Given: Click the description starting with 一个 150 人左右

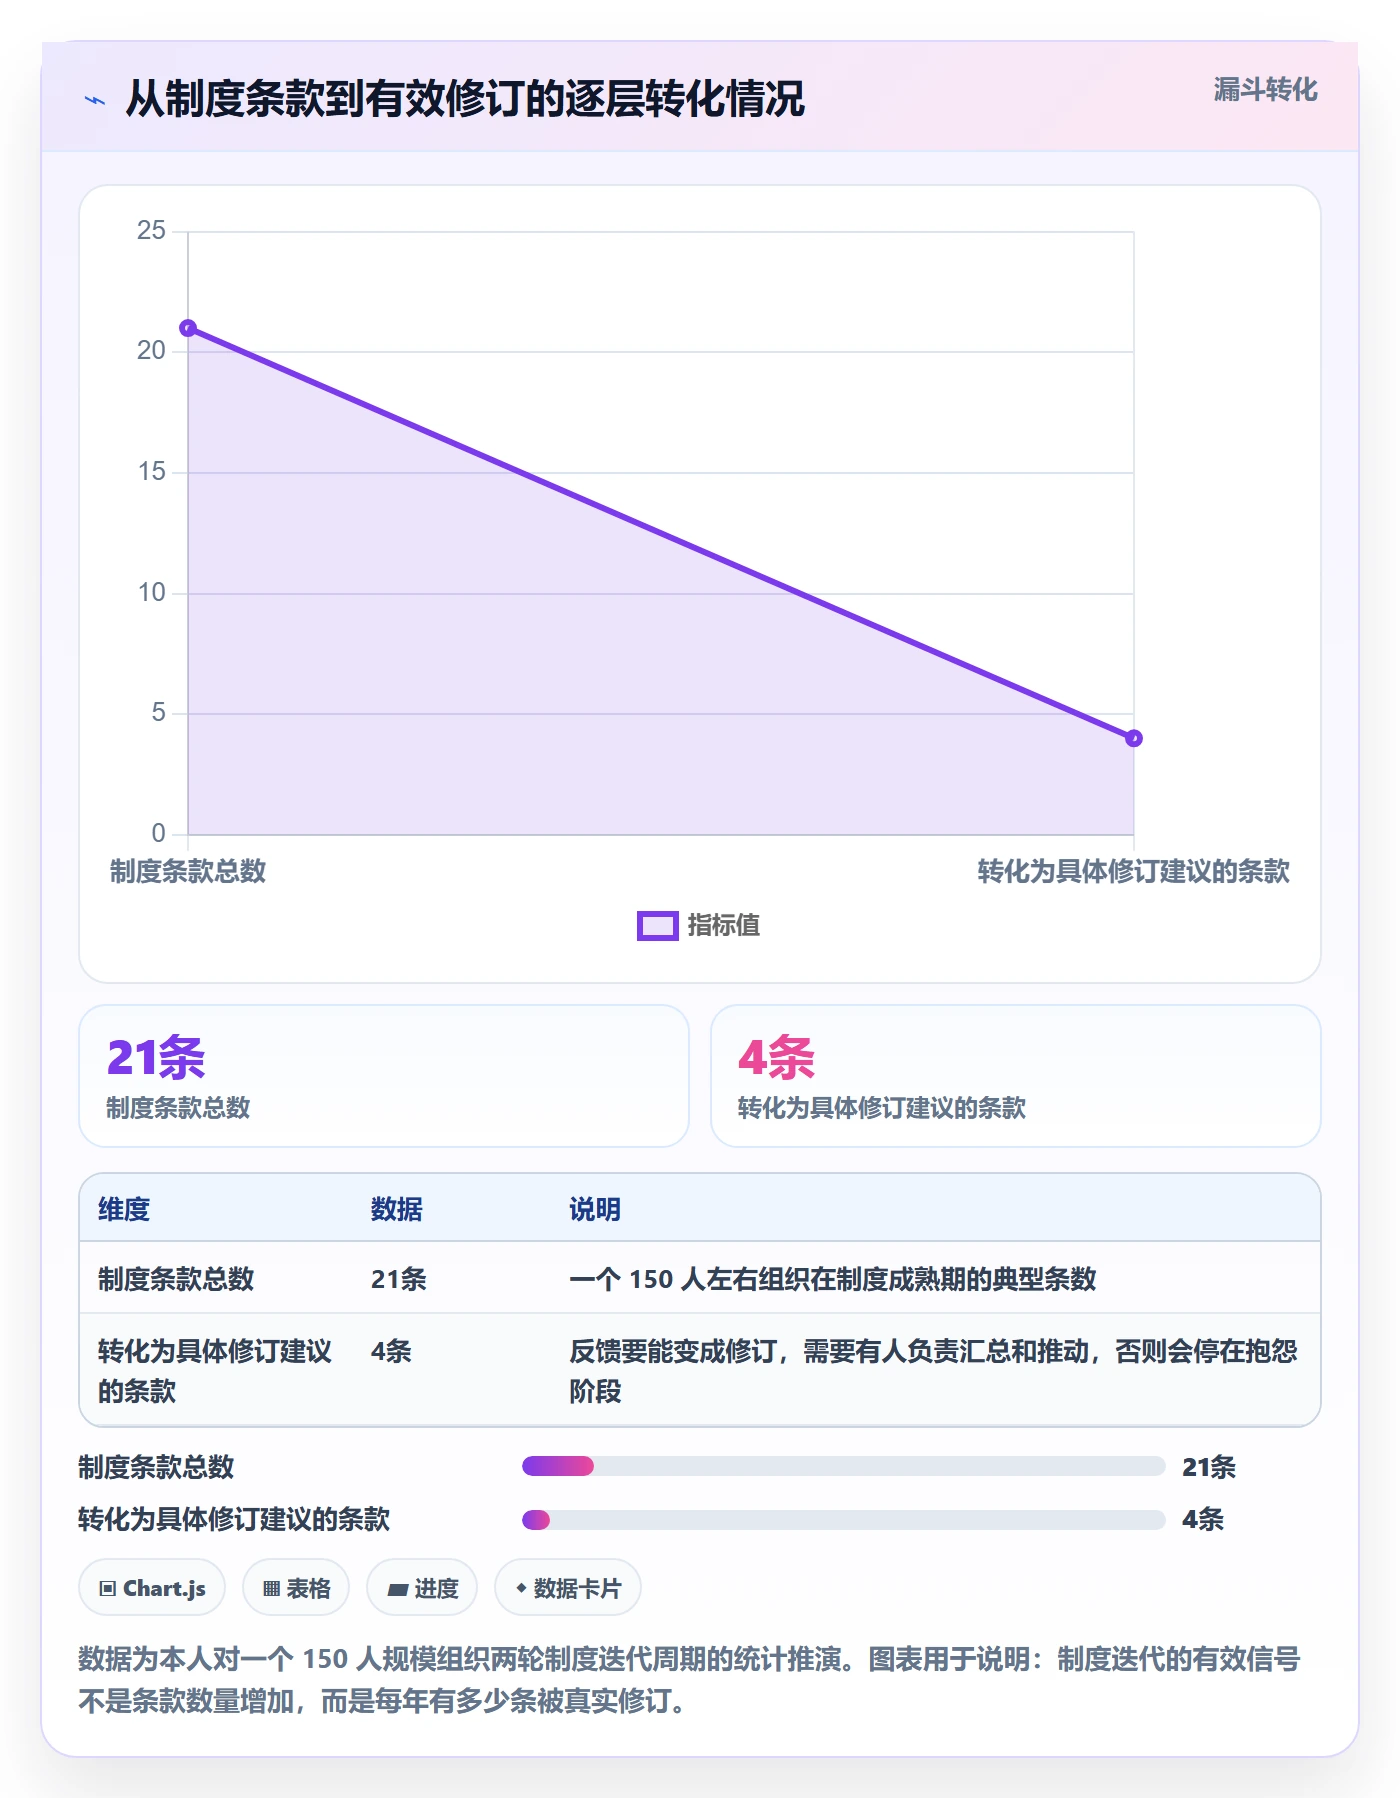Looking at the screenshot, I should [x=833, y=1279].
